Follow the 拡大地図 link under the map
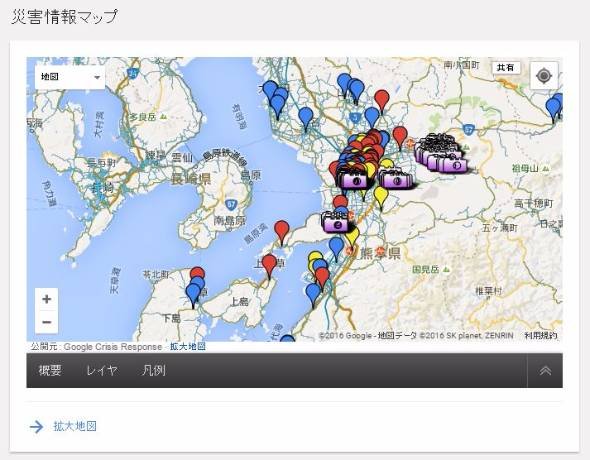 coord(188,346)
